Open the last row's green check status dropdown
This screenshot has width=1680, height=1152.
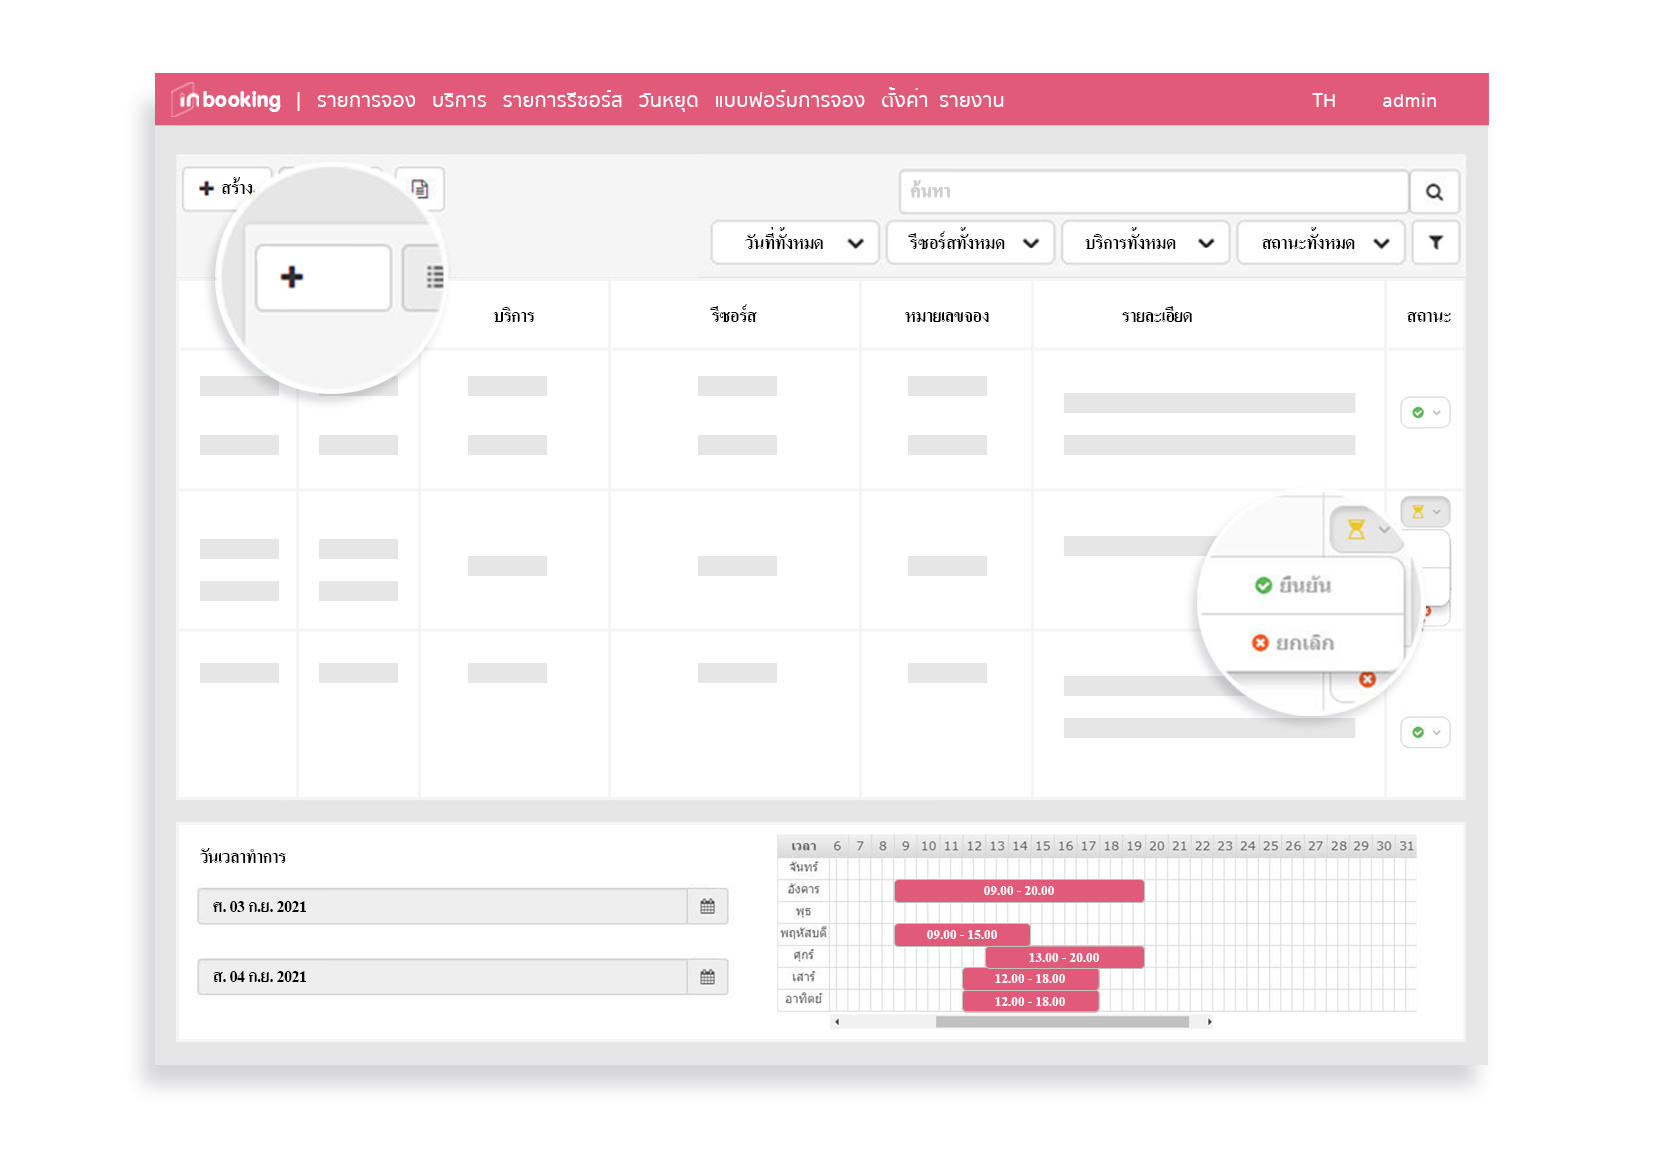pos(1426,732)
